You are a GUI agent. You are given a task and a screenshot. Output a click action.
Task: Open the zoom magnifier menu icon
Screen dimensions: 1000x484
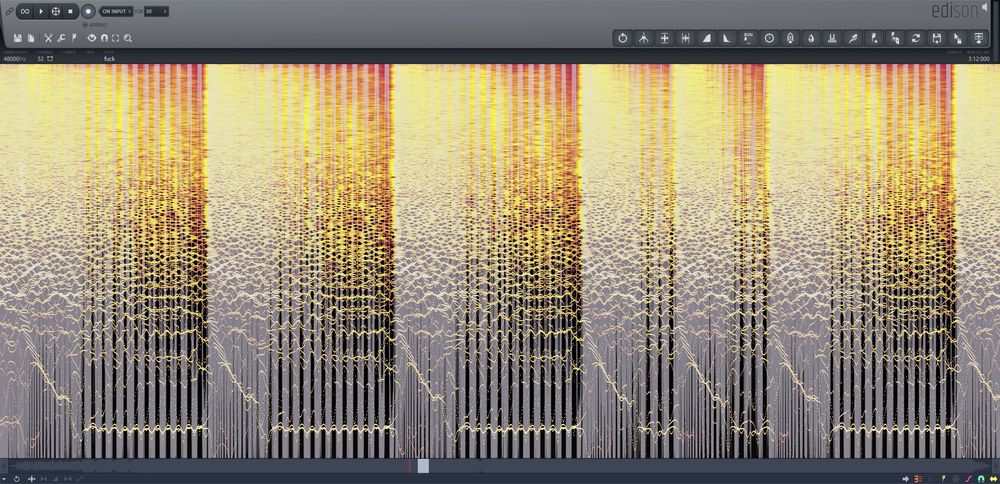128,38
